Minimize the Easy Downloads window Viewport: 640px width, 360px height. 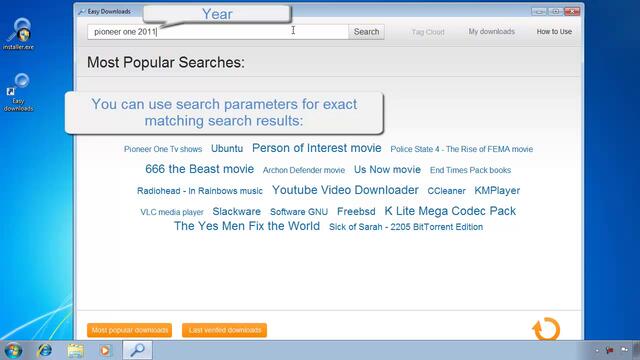tap(539, 11)
